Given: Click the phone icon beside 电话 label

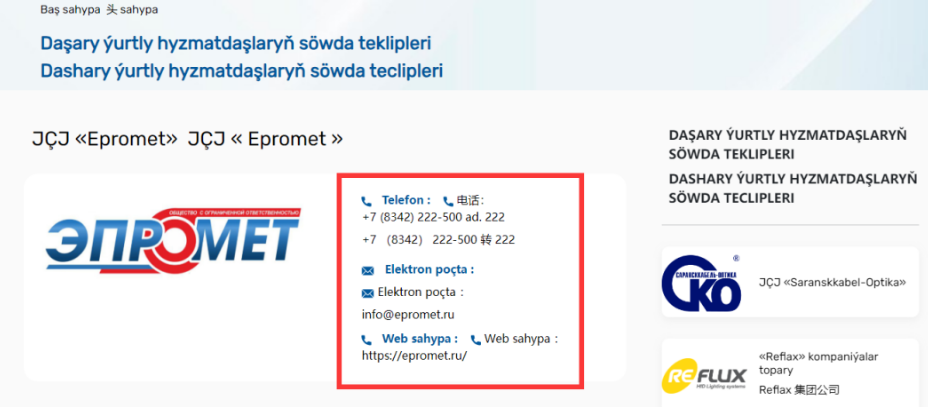Looking at the screenshot, I should (448, 201).
